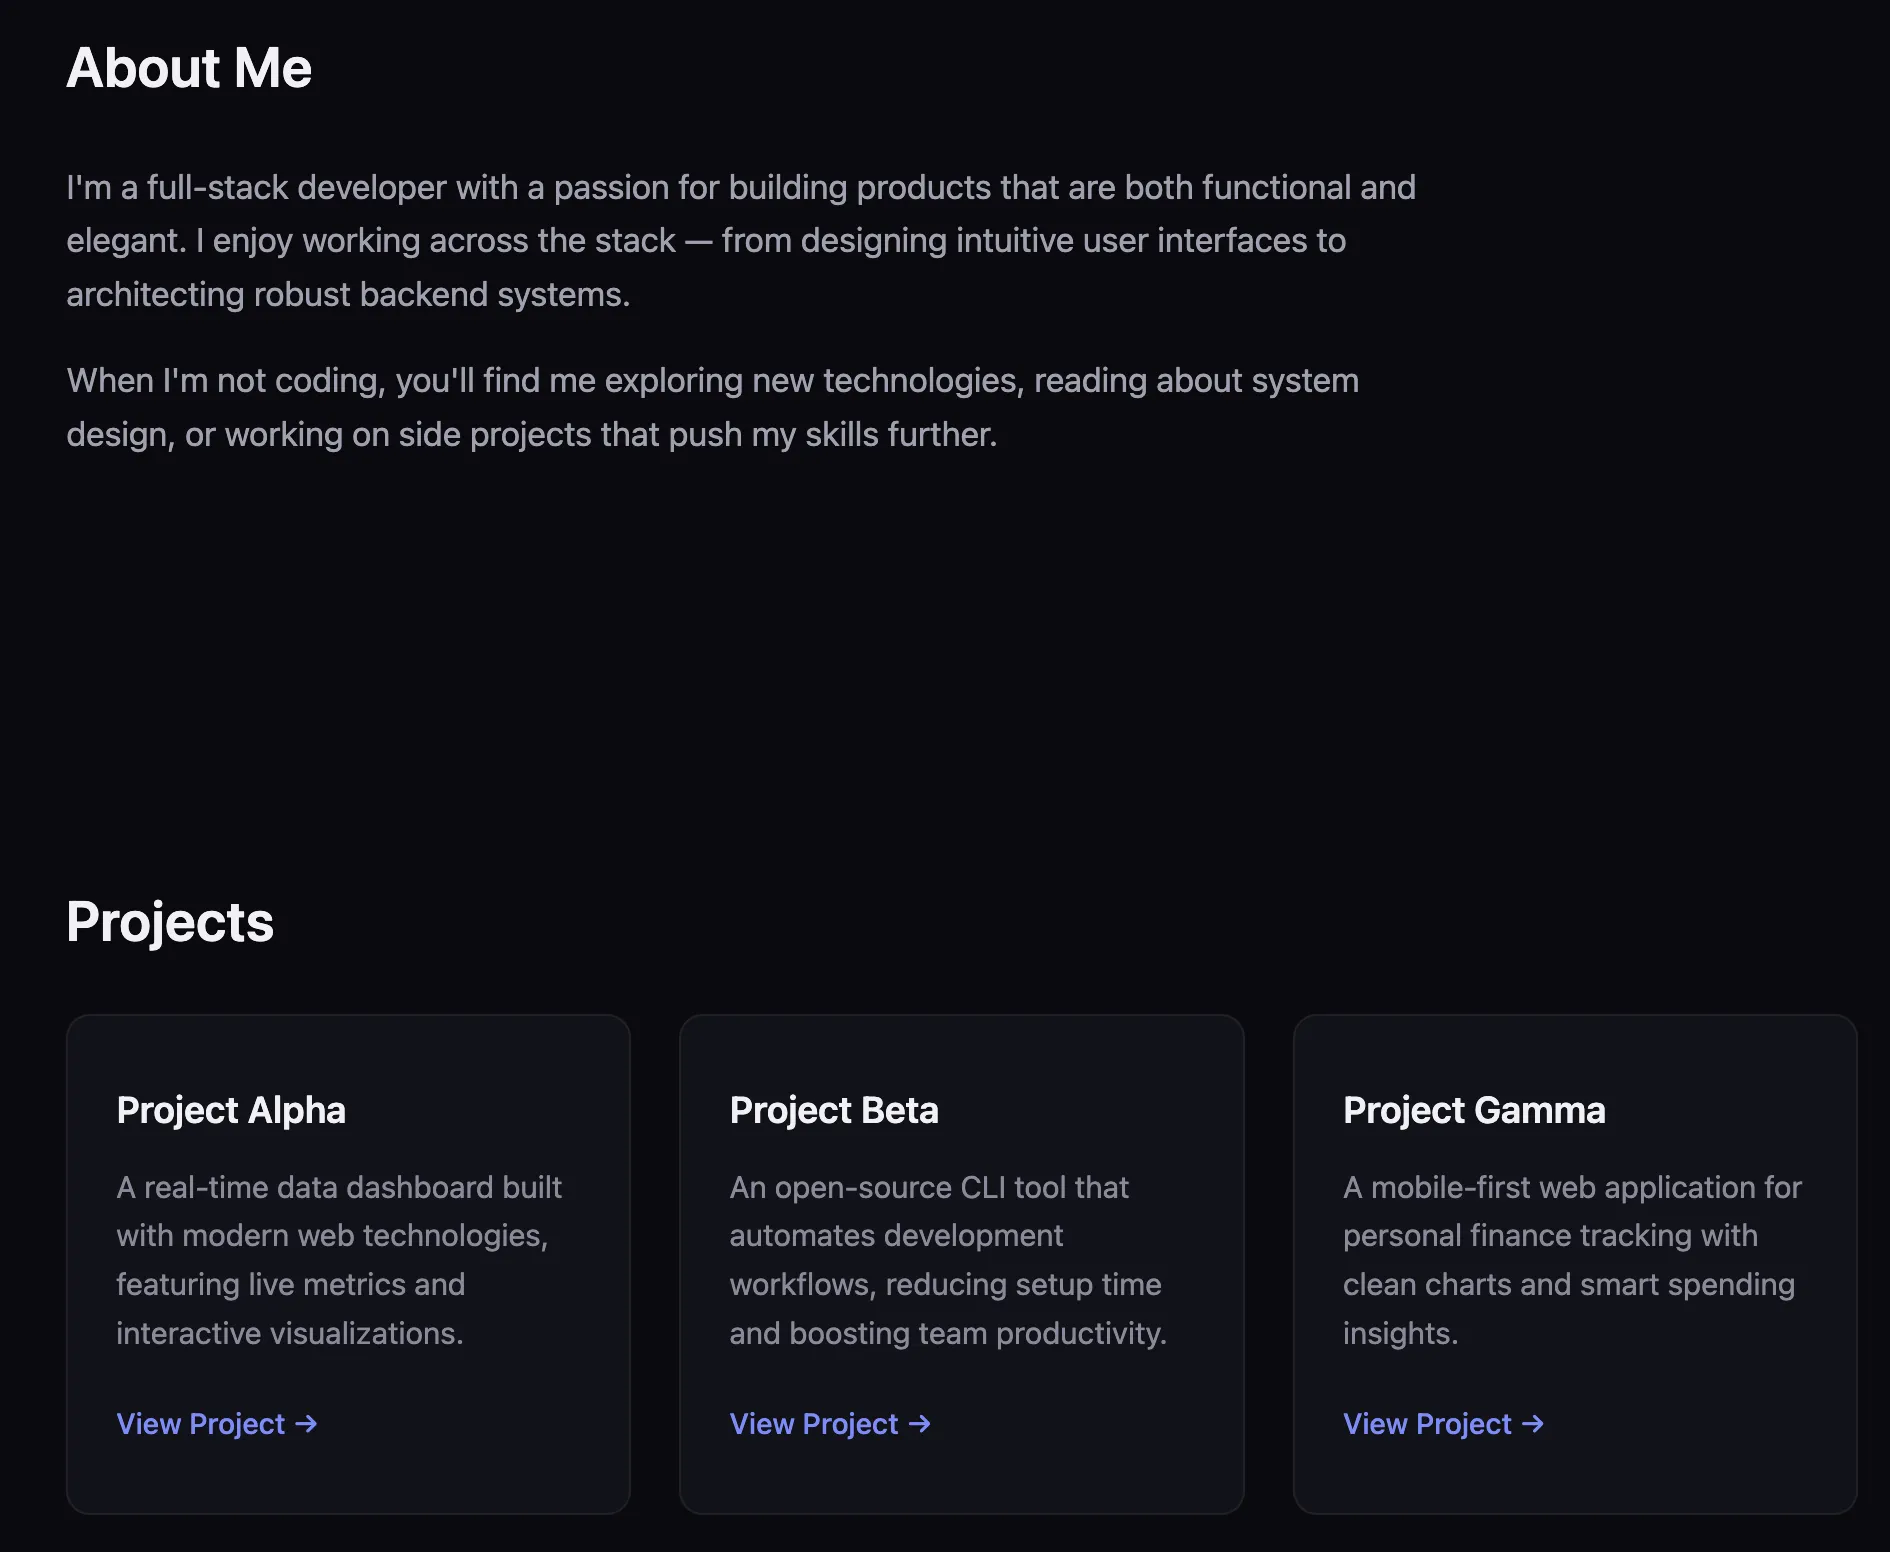Click the About Me heading

pyautogui.click(x=189, y=68)
